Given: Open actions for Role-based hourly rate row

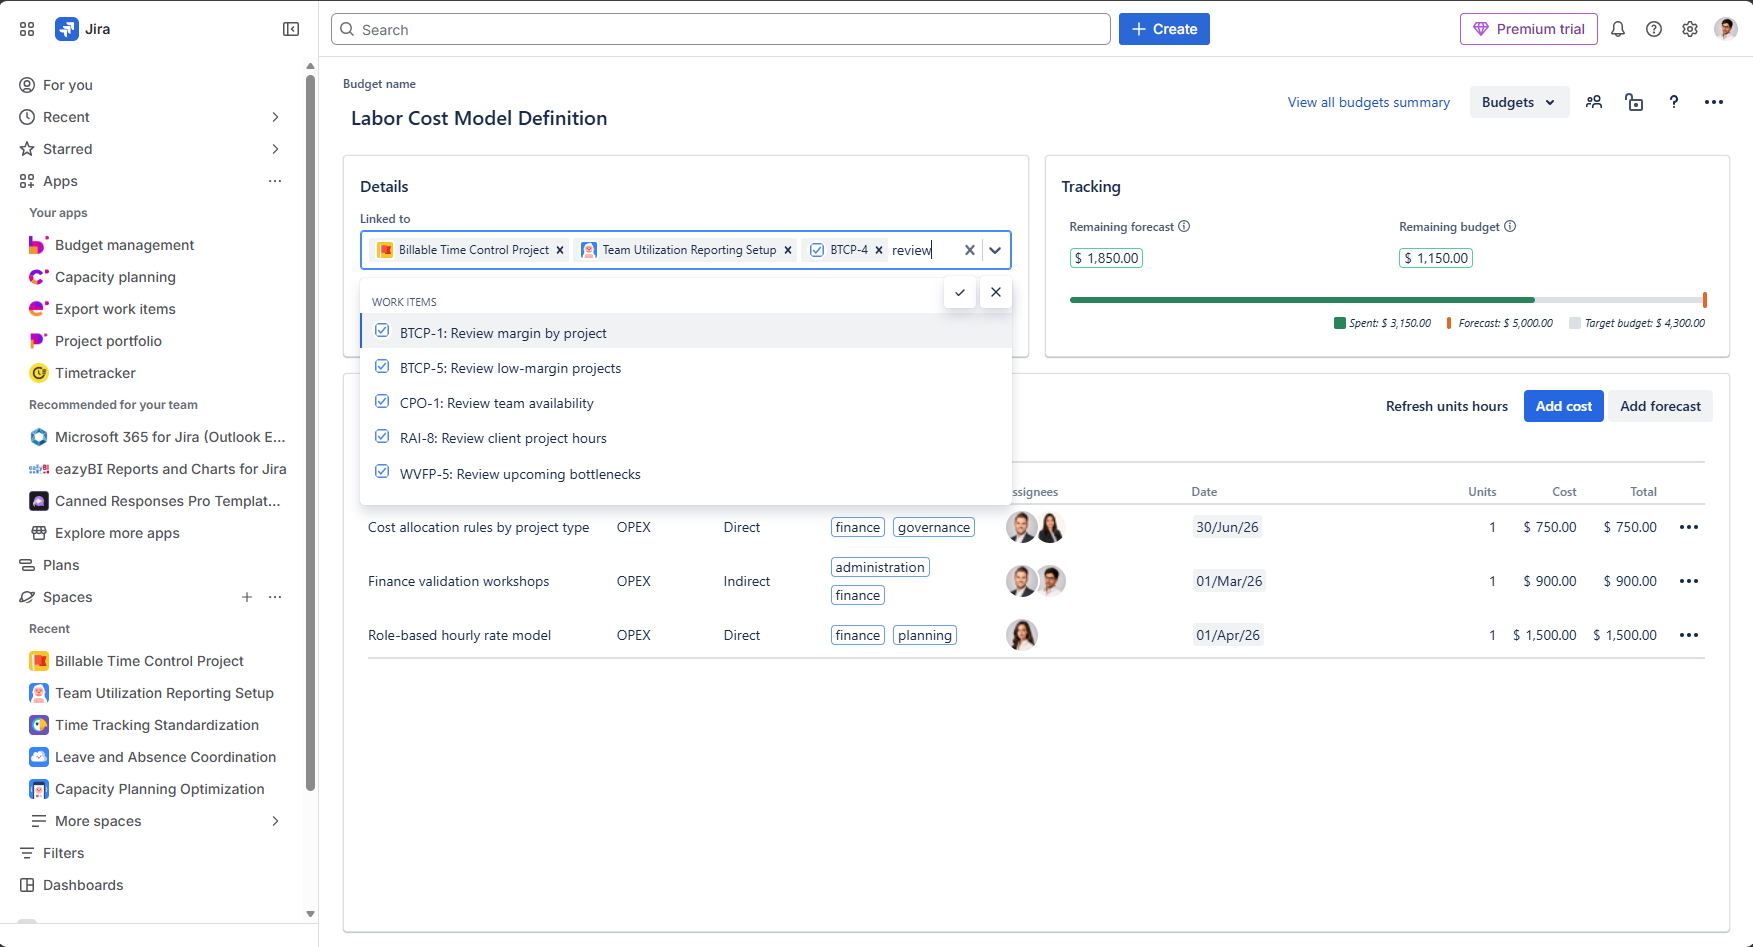Looking at the screenshot, I should coord(1689,635).
